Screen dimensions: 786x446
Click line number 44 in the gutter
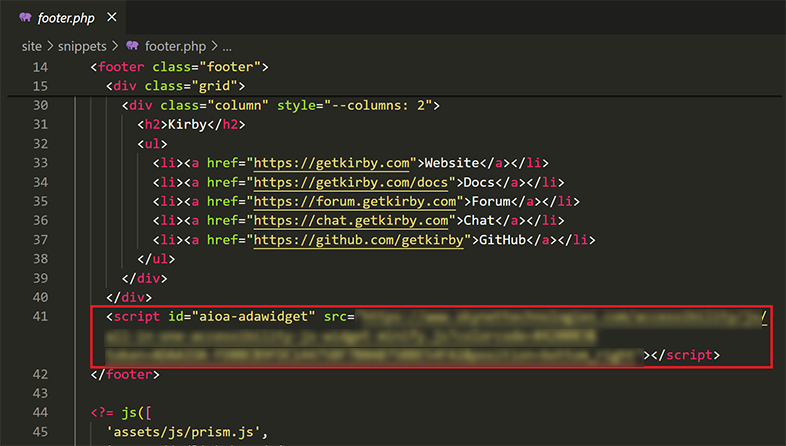[40, 412]
